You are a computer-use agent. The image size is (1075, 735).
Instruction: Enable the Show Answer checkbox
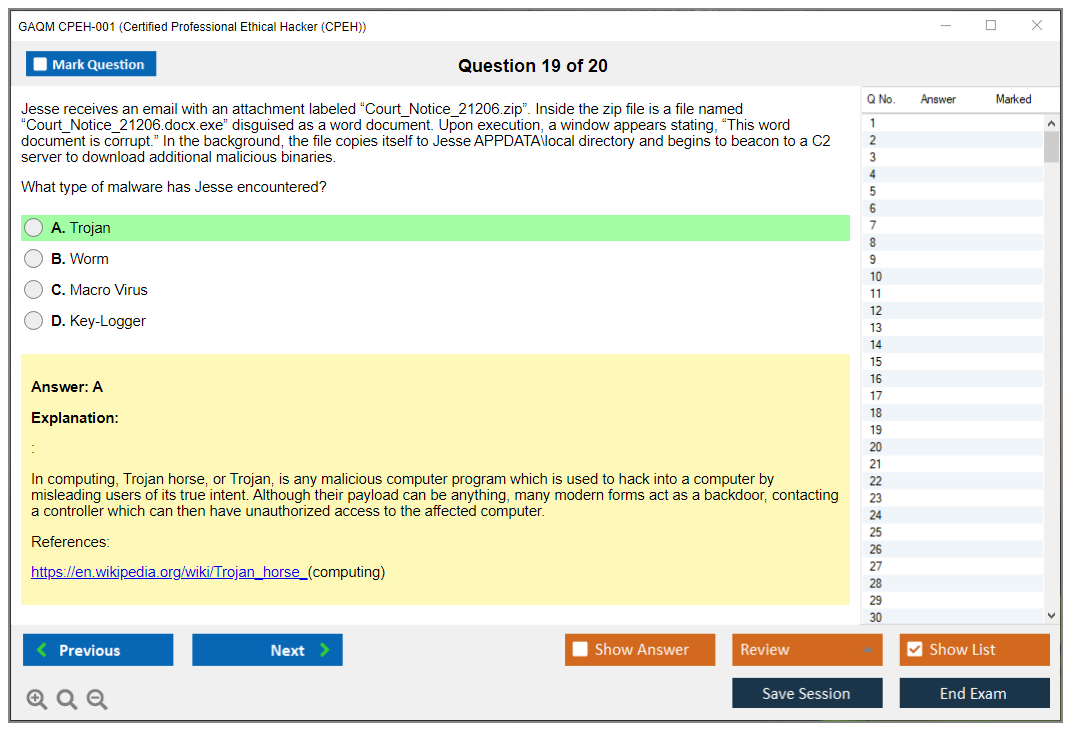[x=580, y=650]
